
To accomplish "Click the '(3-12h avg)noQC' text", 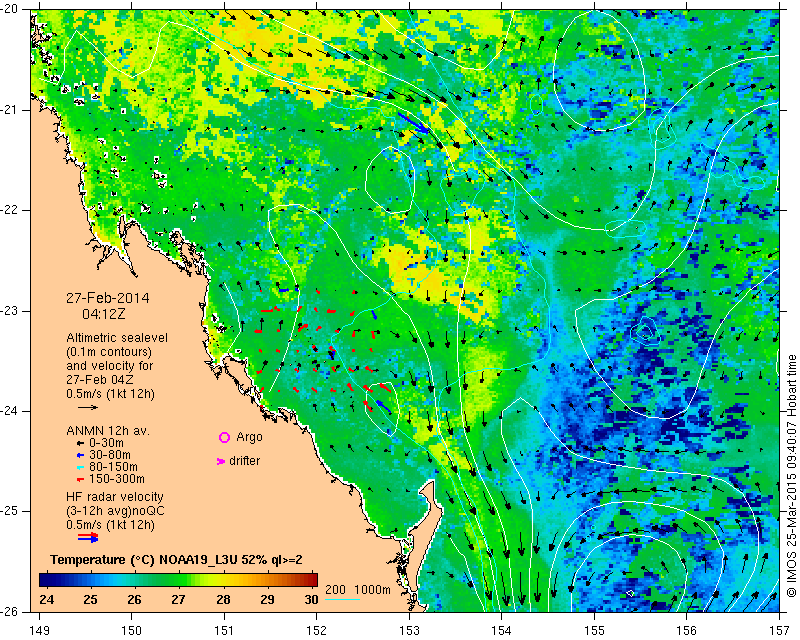I will click(115, 510).
